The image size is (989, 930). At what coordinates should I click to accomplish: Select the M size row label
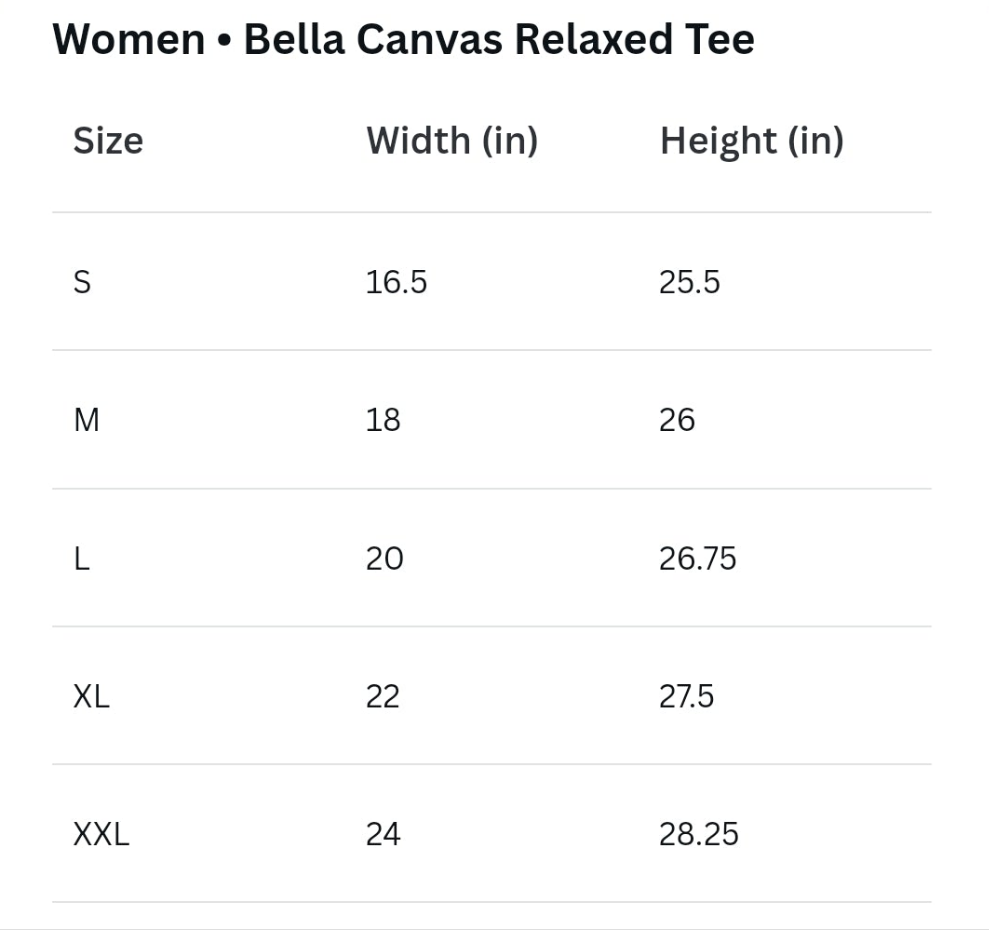86,420
